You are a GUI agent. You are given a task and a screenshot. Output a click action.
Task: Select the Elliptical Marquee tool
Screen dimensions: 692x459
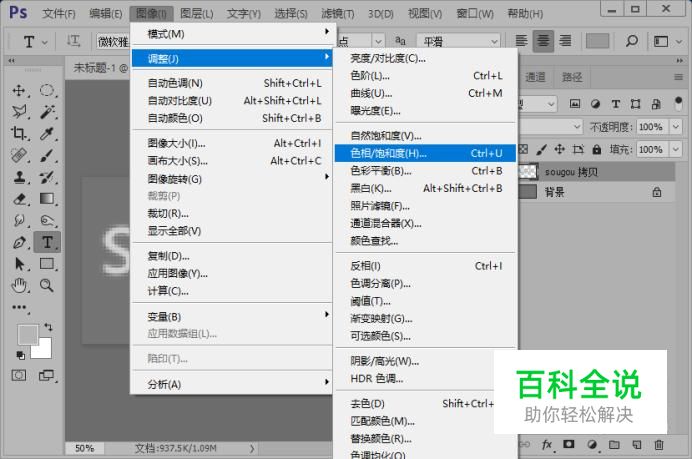click(x=47, y=90)
